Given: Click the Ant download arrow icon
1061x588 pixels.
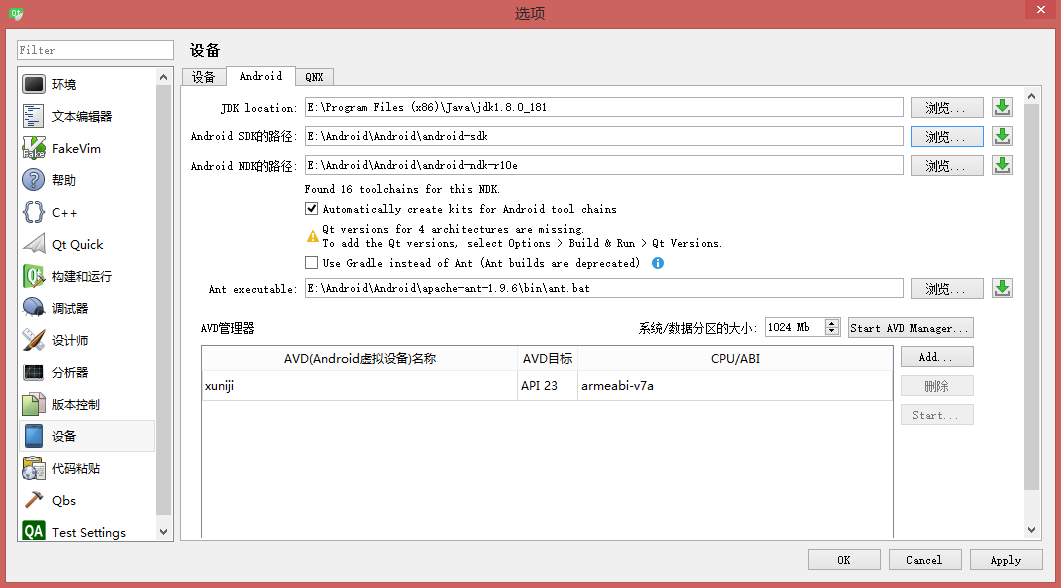Looking at the screenshot, I should [x=1002, y=288].
